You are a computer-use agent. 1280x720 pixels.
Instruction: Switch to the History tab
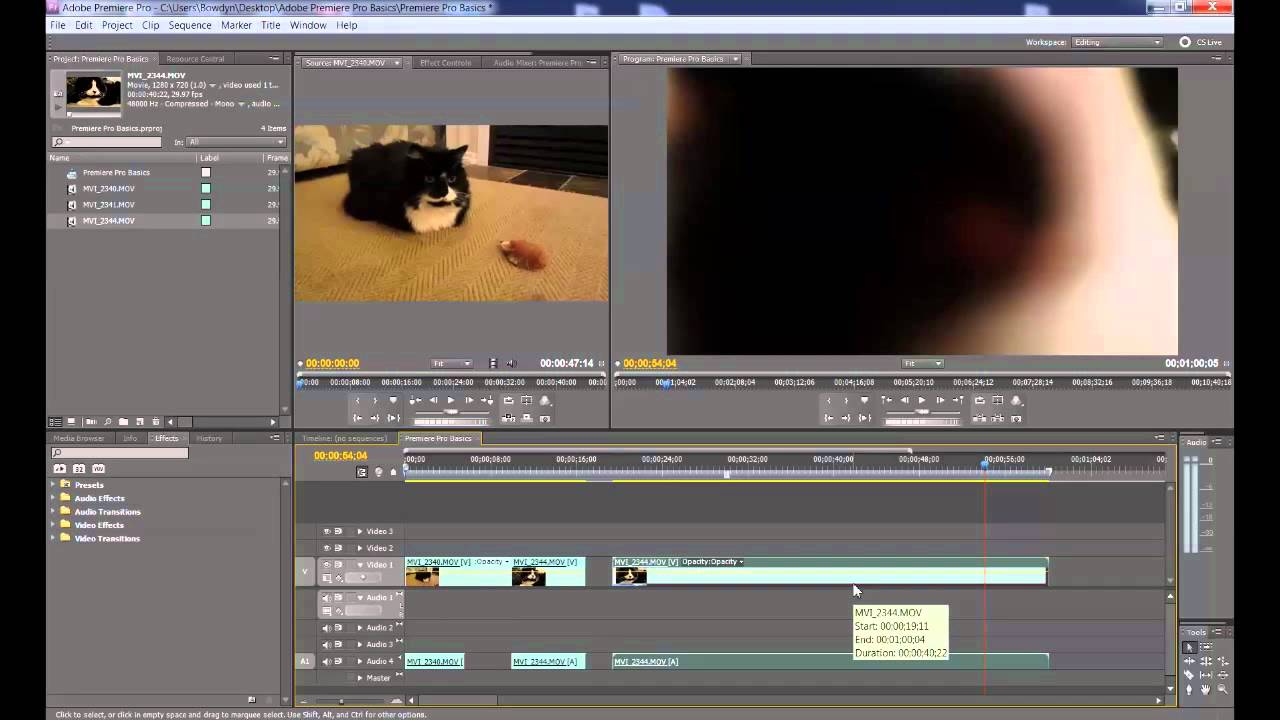coord(209,438)
